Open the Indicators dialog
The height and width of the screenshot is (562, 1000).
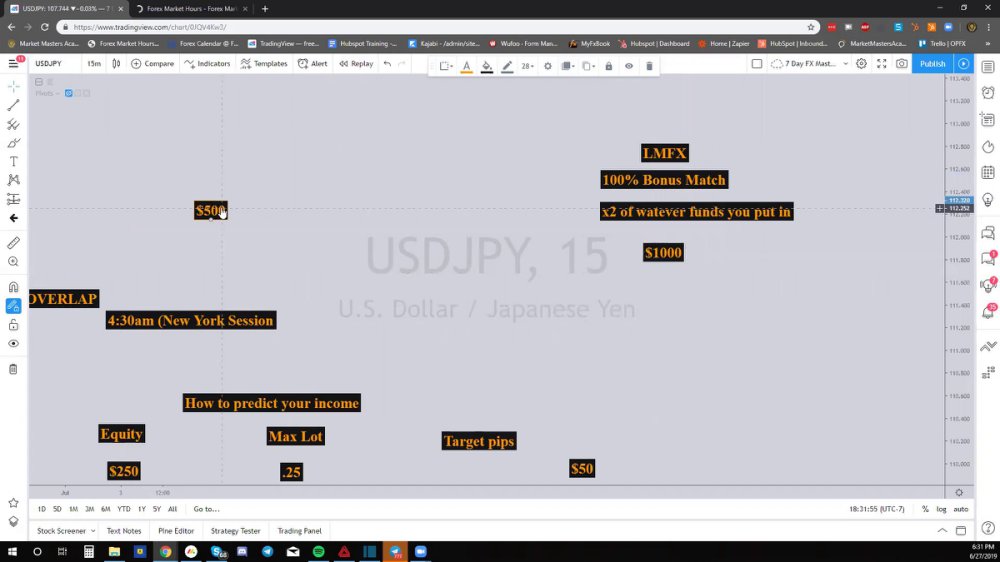coord(207,64)
